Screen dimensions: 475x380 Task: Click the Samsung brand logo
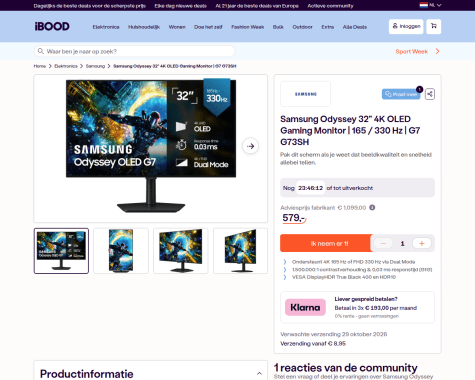(306, 94)
